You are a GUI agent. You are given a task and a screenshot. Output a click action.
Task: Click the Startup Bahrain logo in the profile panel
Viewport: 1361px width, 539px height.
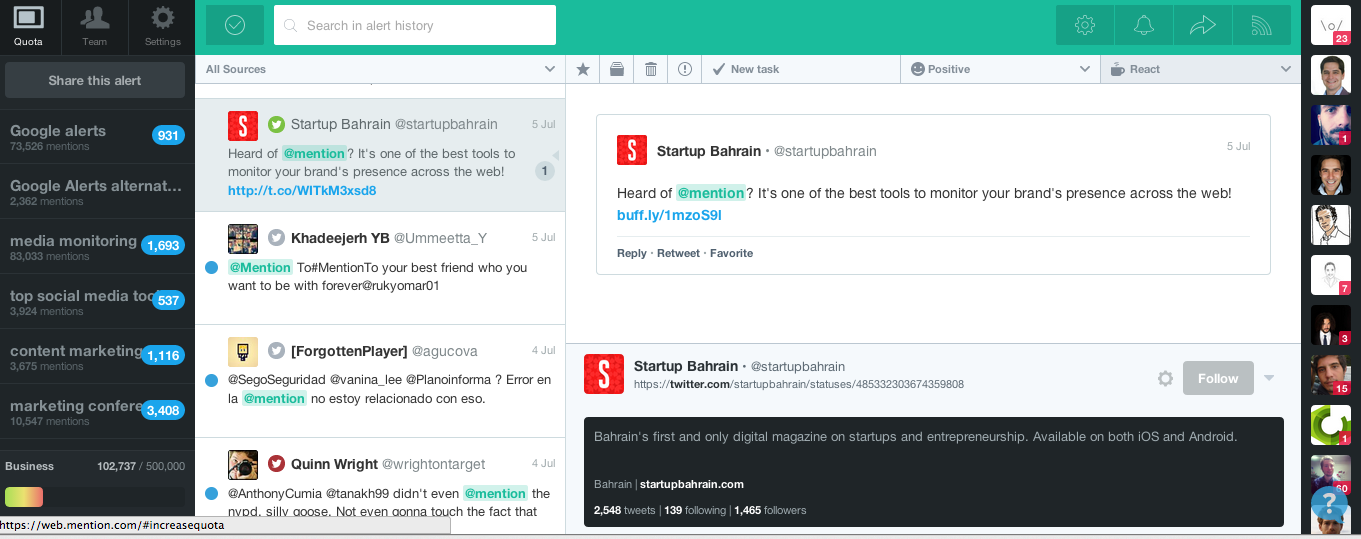pos(604,374)
